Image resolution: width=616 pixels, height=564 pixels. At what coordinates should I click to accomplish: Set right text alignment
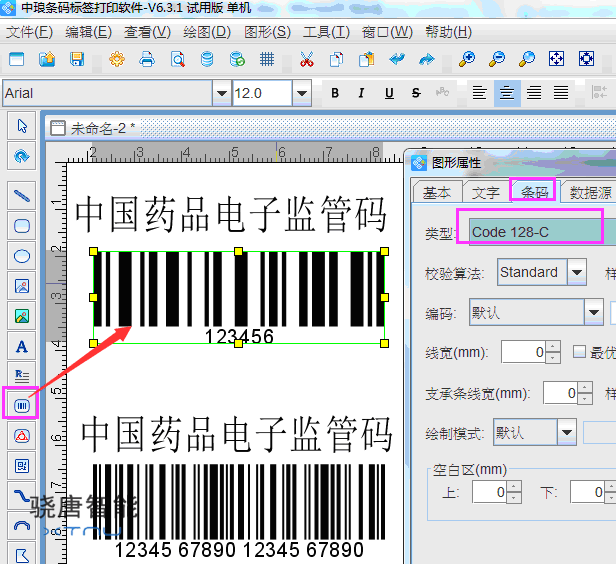tap(534, 93)
